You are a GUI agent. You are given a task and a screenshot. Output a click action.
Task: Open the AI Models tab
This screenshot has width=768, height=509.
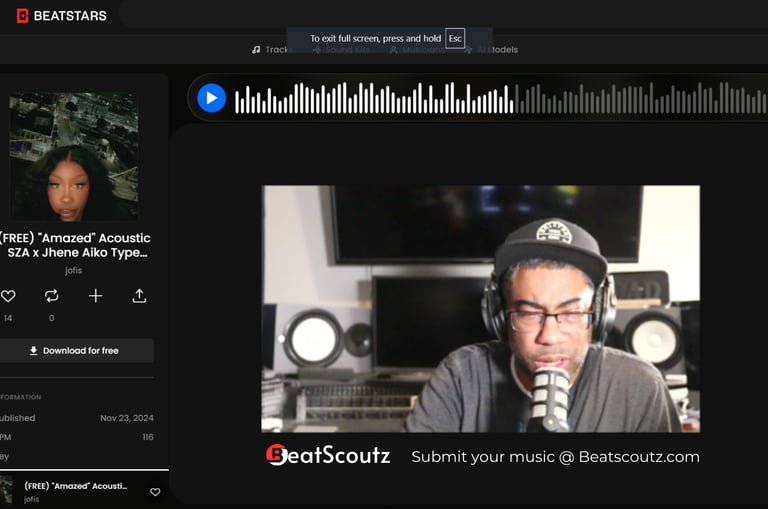pos(491,49)
